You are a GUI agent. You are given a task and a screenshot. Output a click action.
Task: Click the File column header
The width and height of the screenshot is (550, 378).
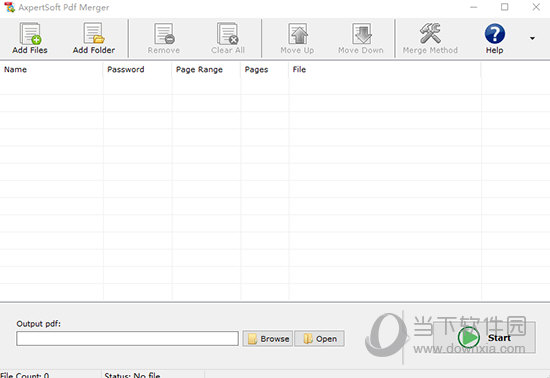point(385,69)
